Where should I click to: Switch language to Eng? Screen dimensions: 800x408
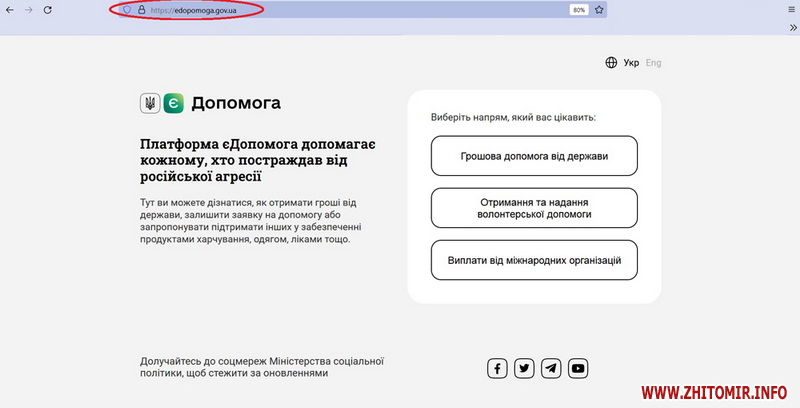click(x=653, y=63)
